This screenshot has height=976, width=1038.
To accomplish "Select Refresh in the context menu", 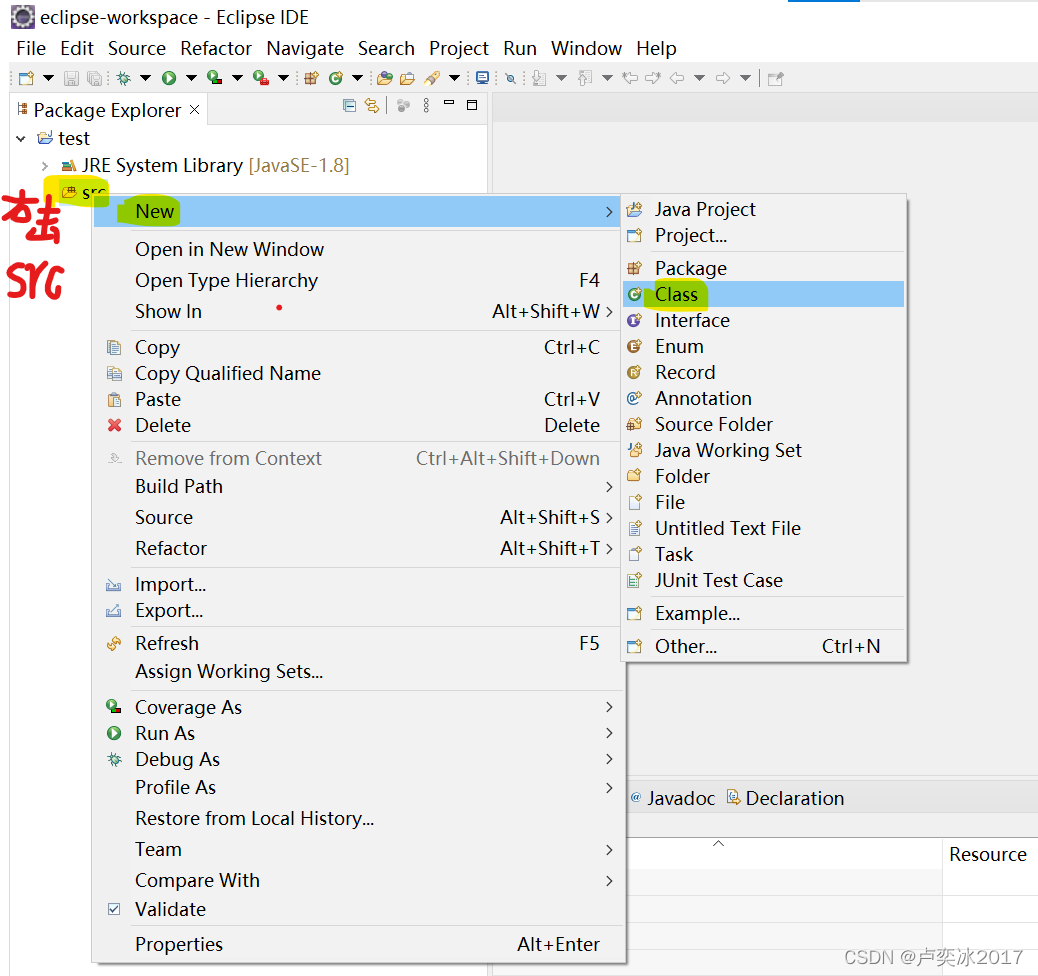I will [357, 644].
